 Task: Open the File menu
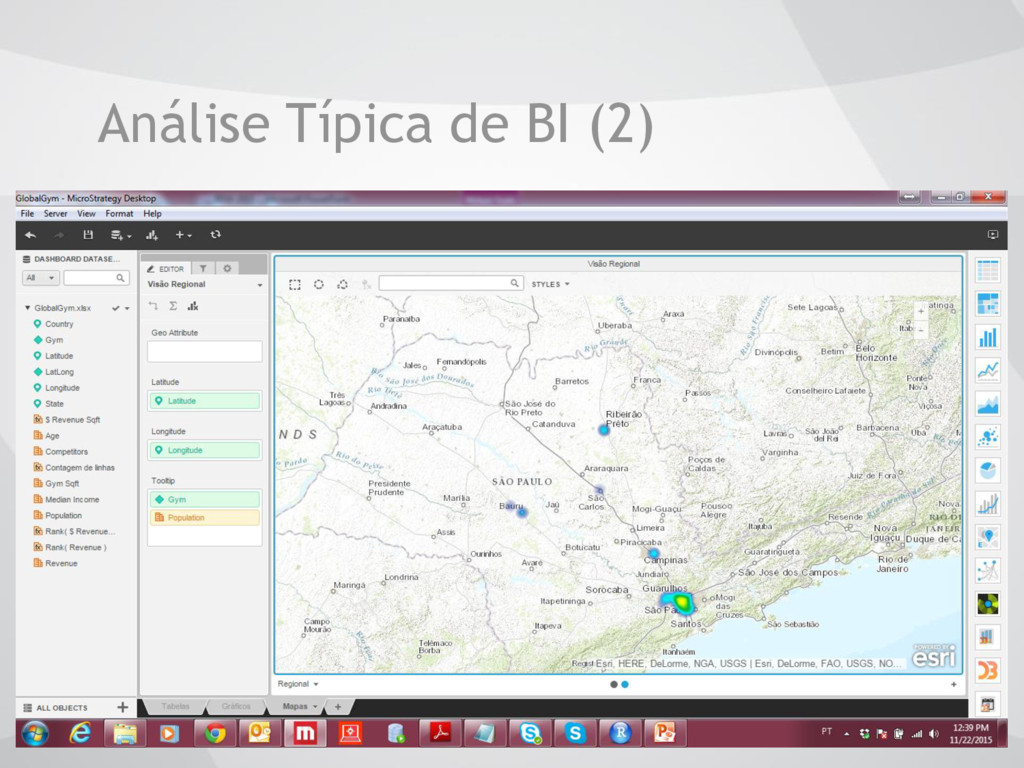point(27,214)
